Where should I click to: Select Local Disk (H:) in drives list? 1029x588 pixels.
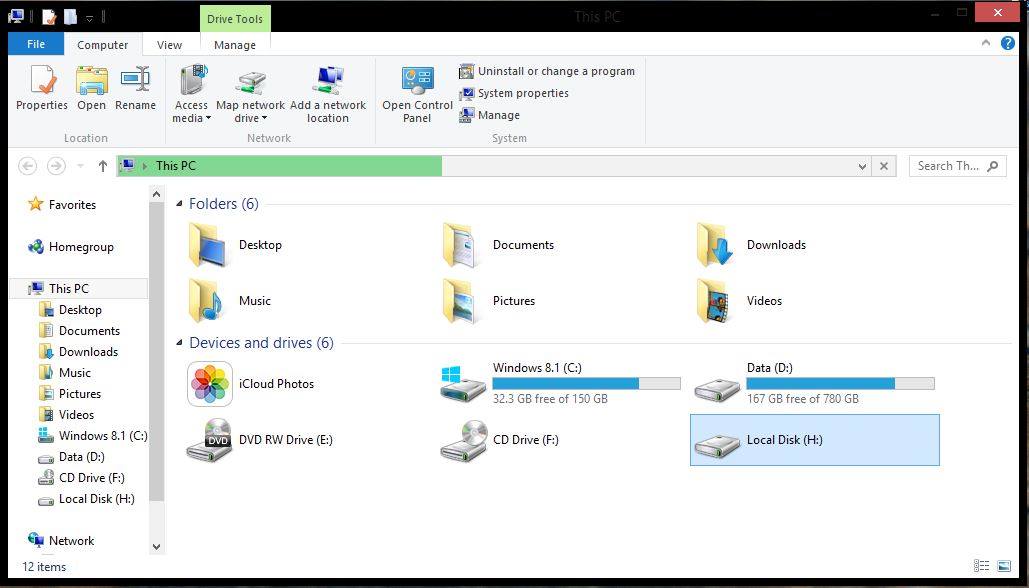[x=815, y=440]
